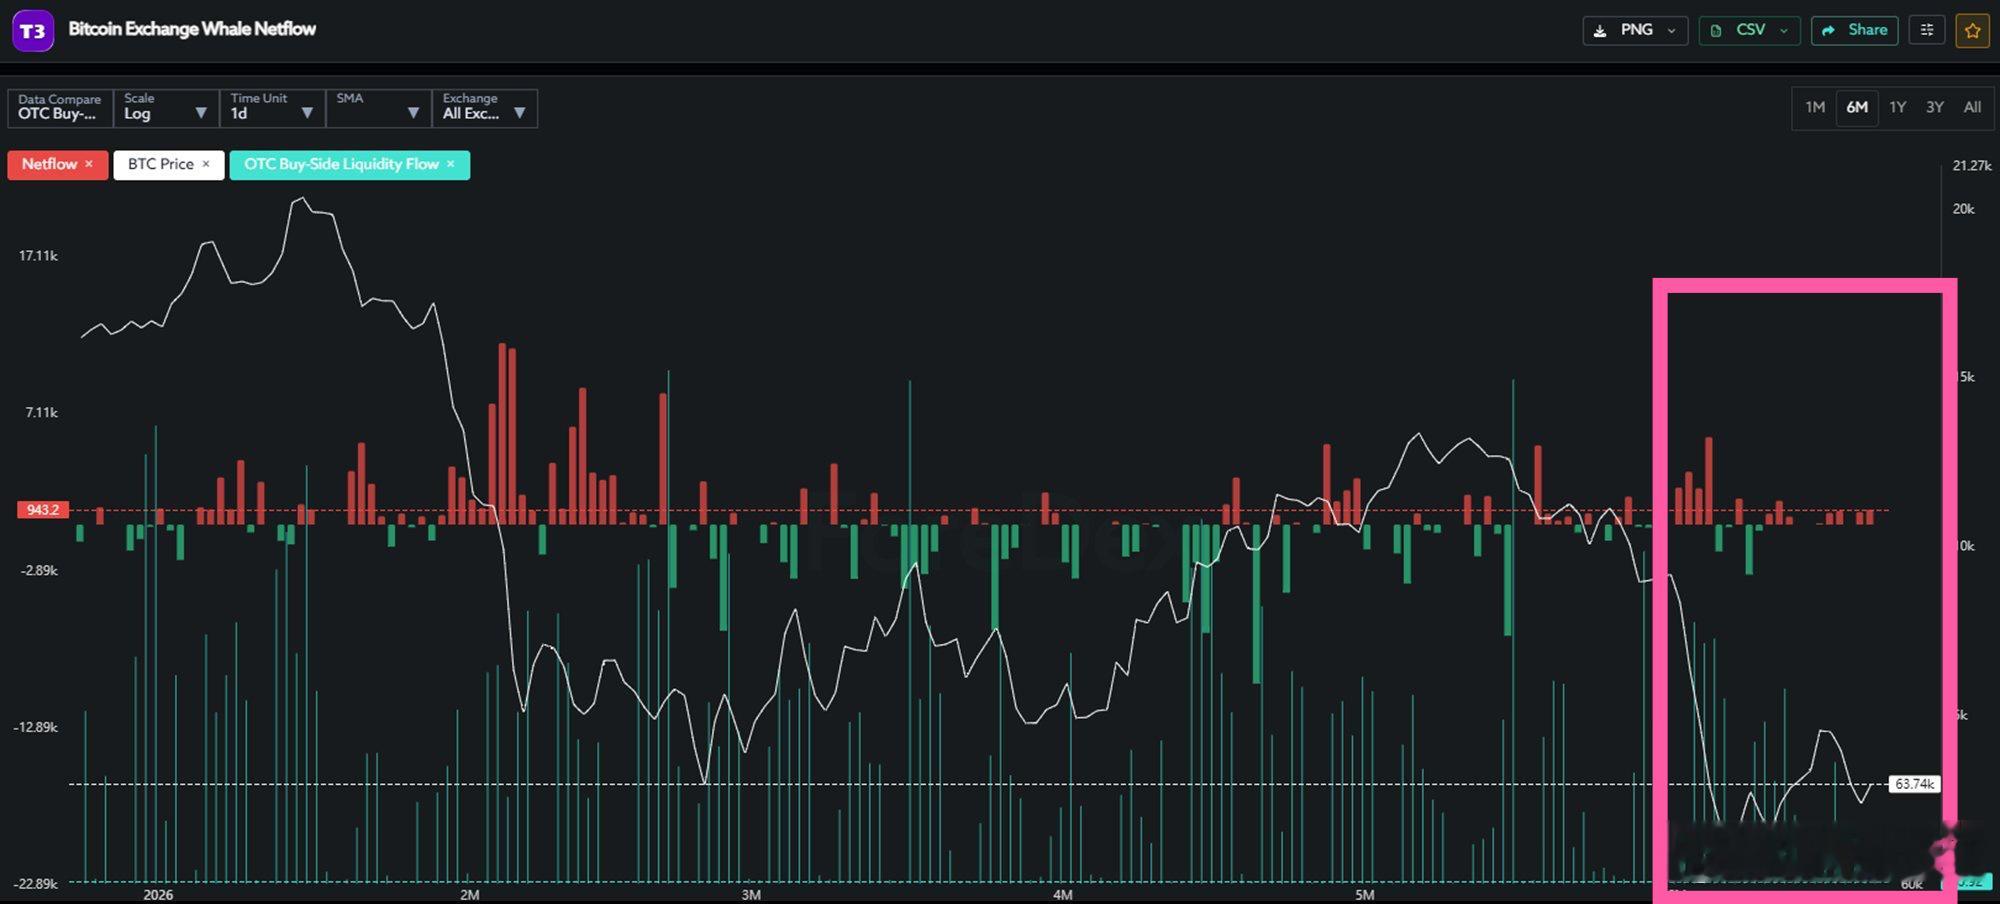Click the 5M date axis label

pyautogui.click(x=1365, y=895)
